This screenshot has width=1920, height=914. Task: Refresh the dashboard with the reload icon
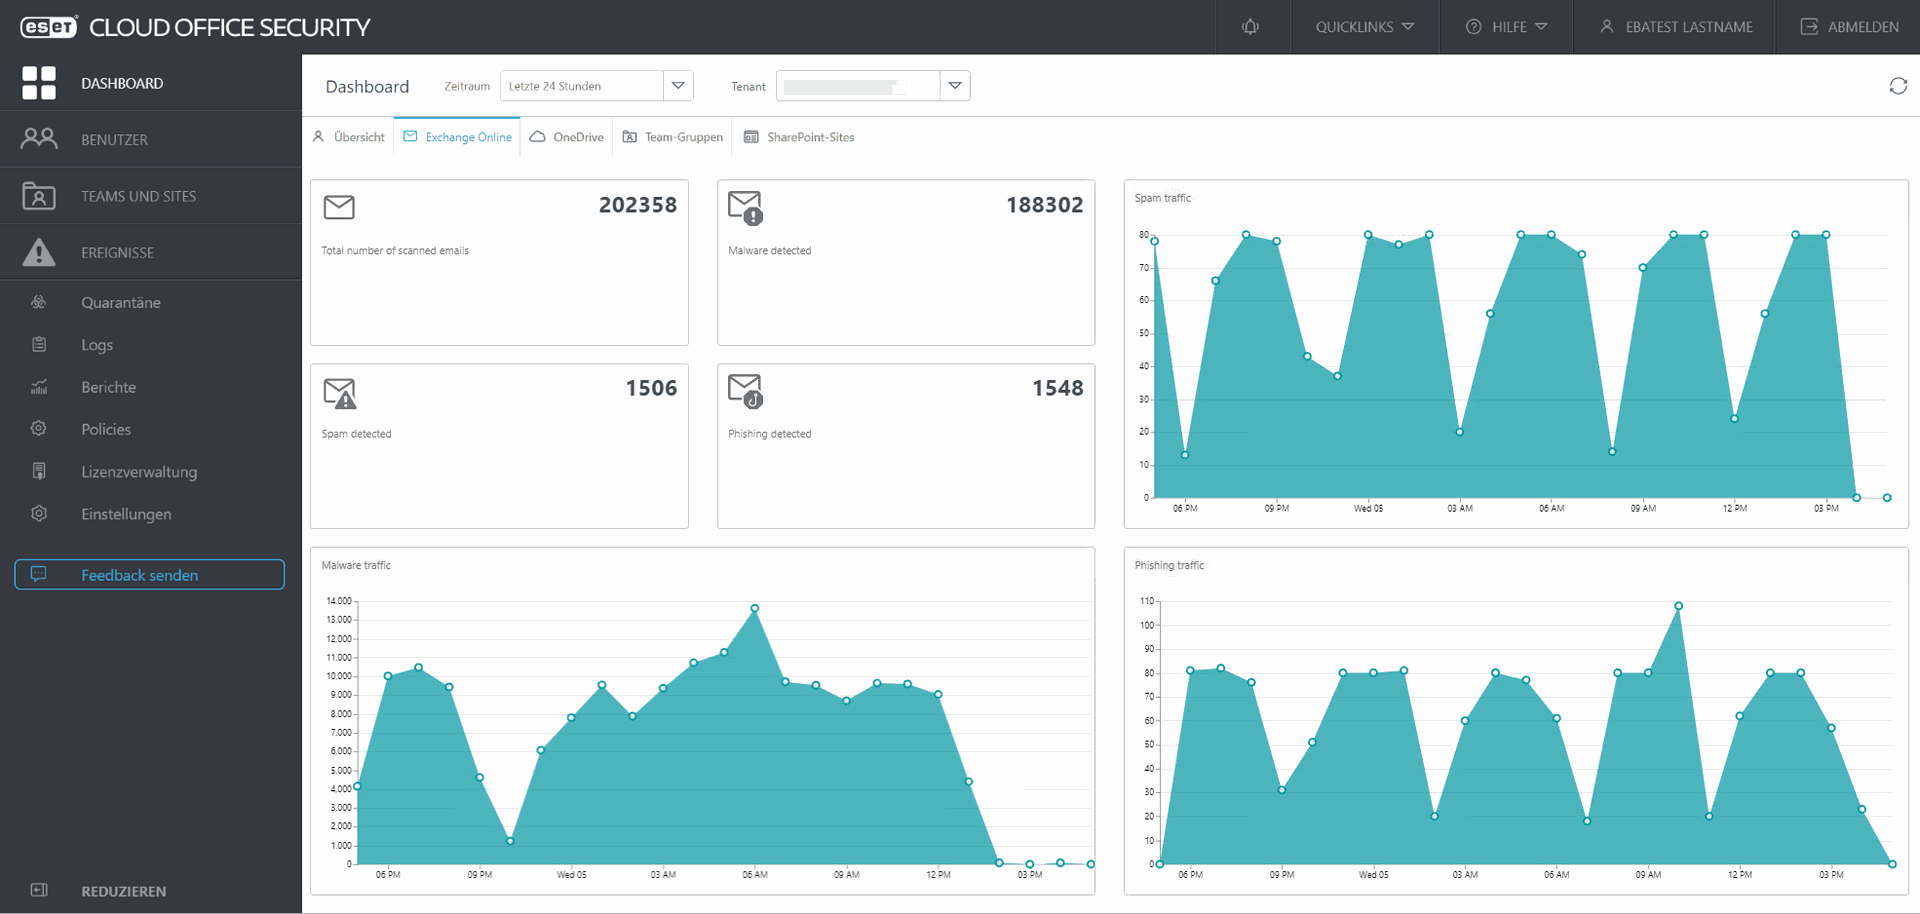[x=1898, y=86]
